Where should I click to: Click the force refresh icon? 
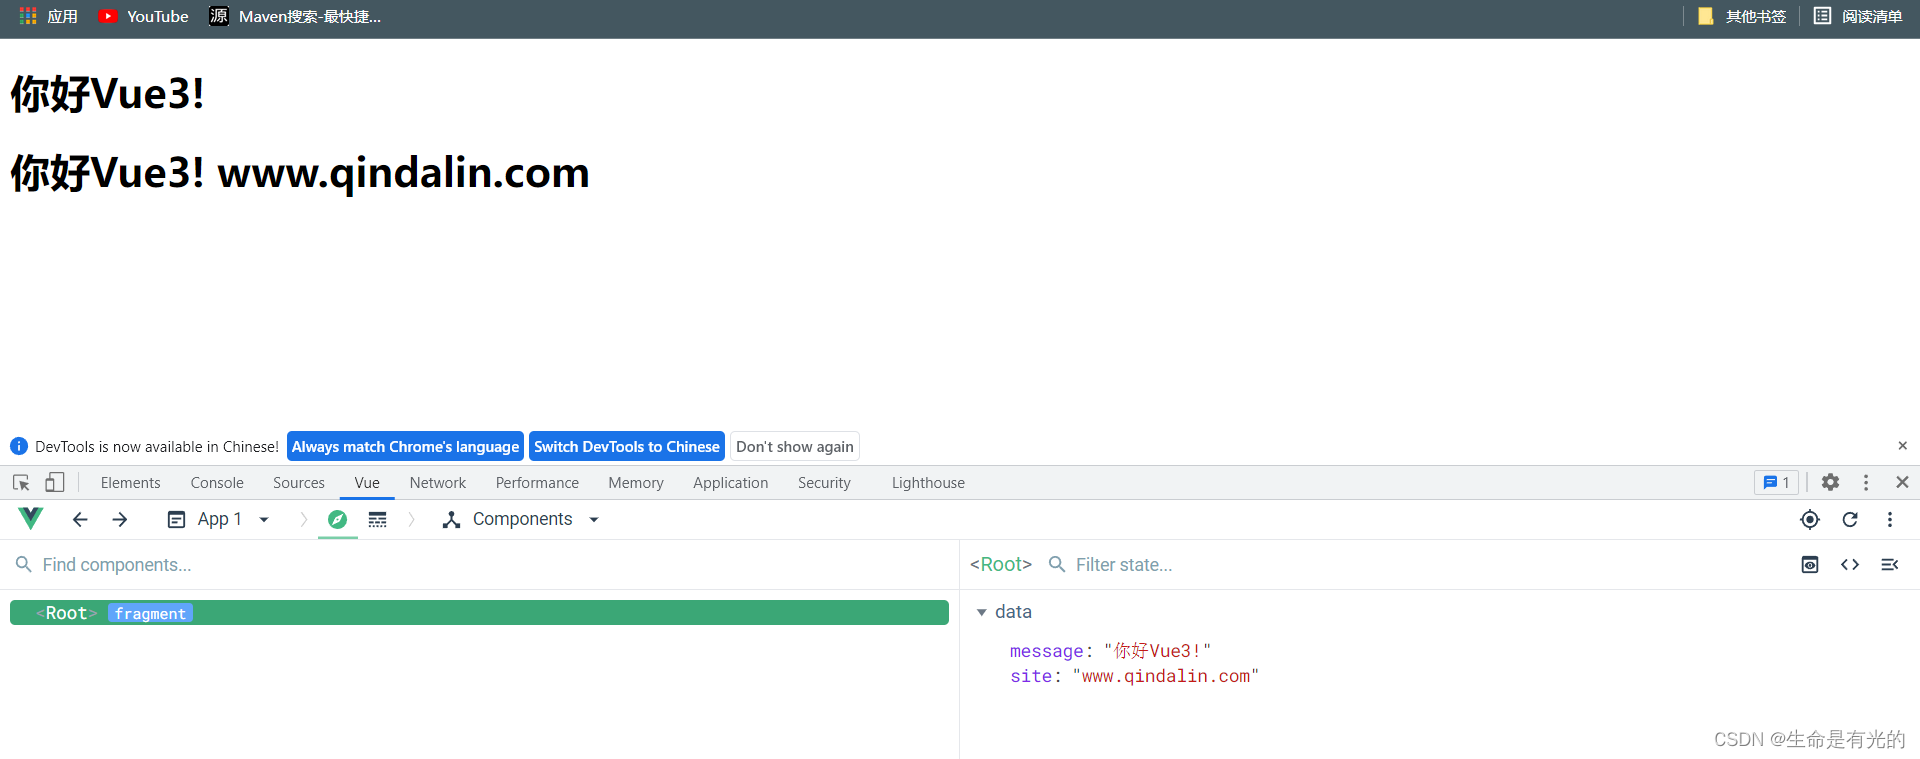click(1850, 519)
